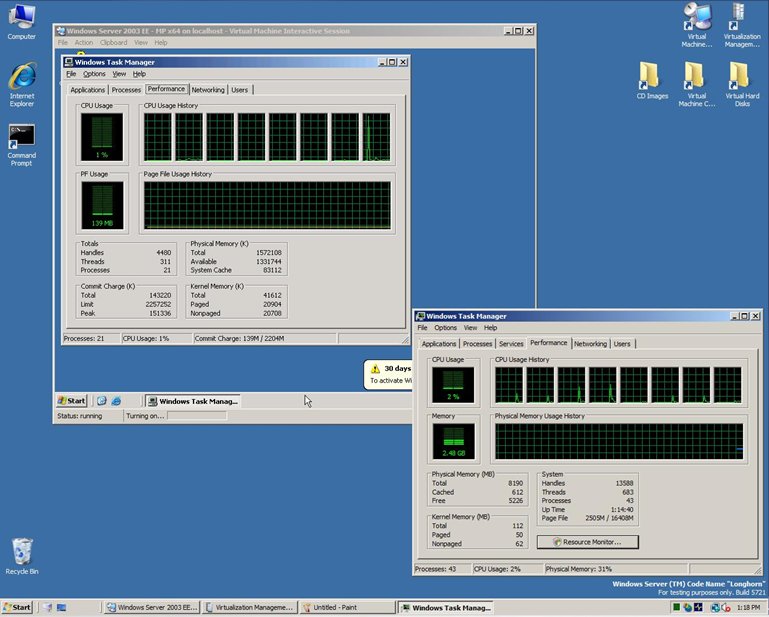Image resolution: width=769 pixels, height=617 pixels.
Task: Click the host Task Manager title bar icon
Action: tap(420, 316)
